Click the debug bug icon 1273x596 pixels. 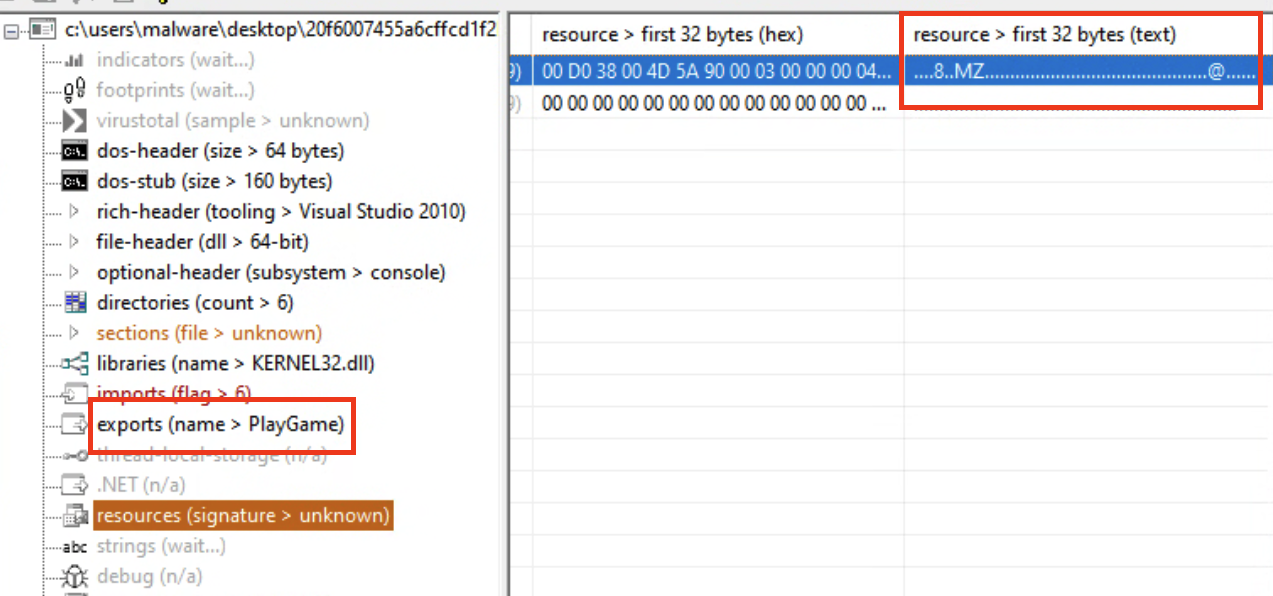pyautogui.click(x=75, y=576)
